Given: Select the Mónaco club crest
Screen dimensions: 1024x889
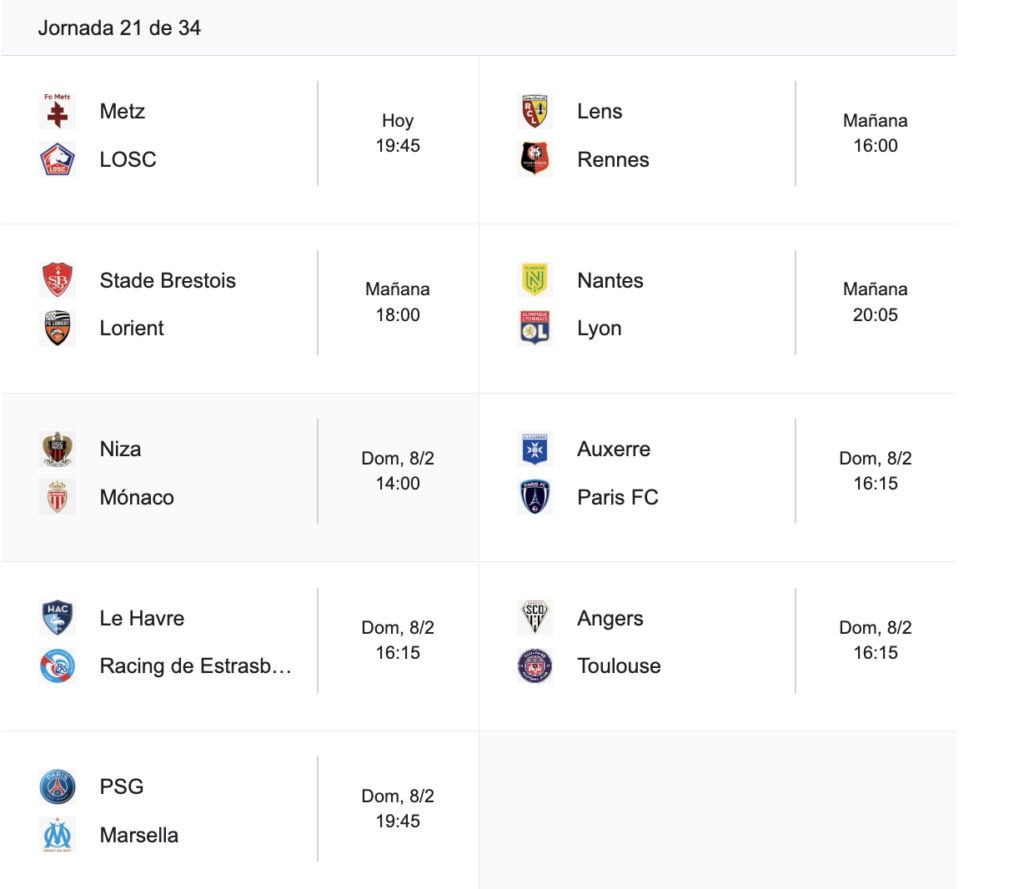Looking at the screenshot, I should point(57,497).
